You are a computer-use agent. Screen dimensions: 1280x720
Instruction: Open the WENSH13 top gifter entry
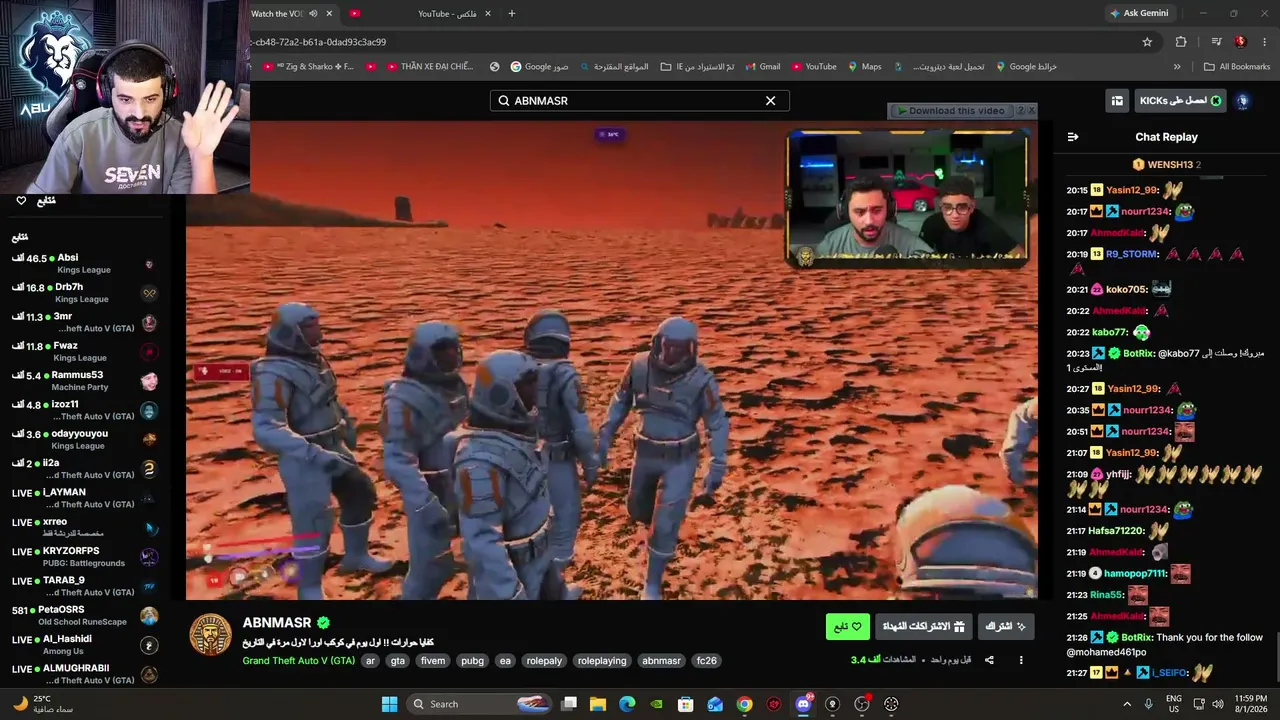coord(1166,165)
